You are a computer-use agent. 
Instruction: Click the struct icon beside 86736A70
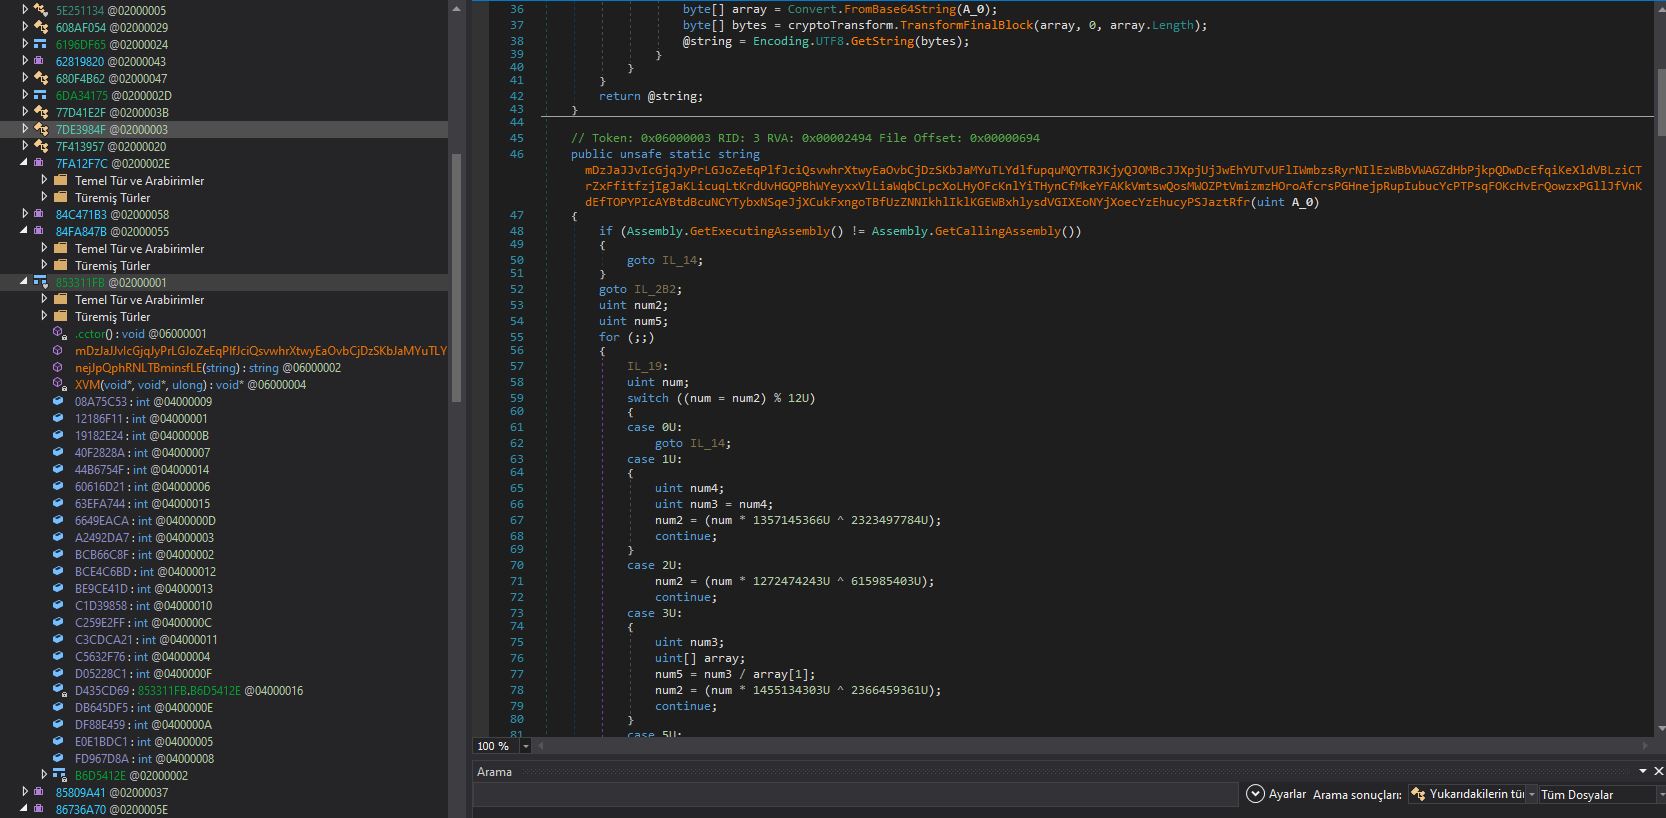click(41, 809)
